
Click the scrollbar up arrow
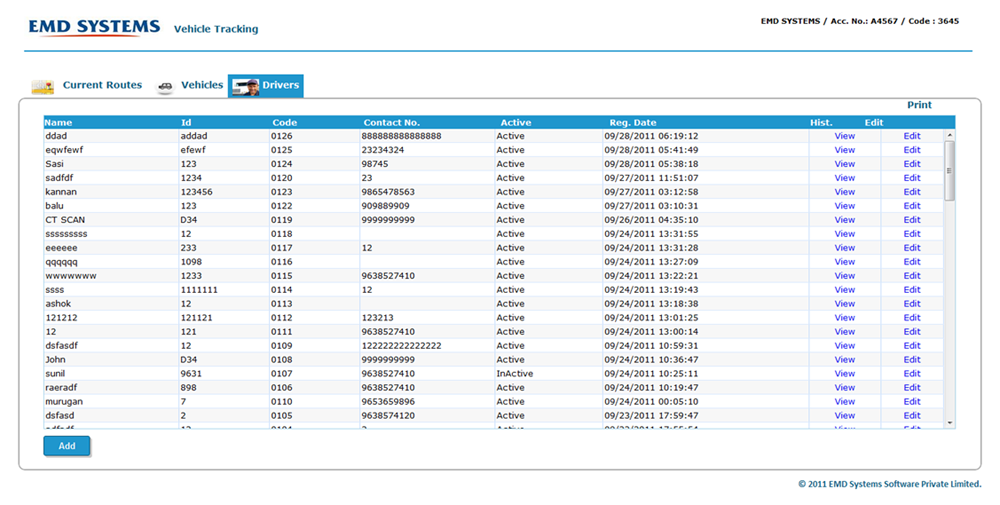pyautogui.click(x=949, y=135)
